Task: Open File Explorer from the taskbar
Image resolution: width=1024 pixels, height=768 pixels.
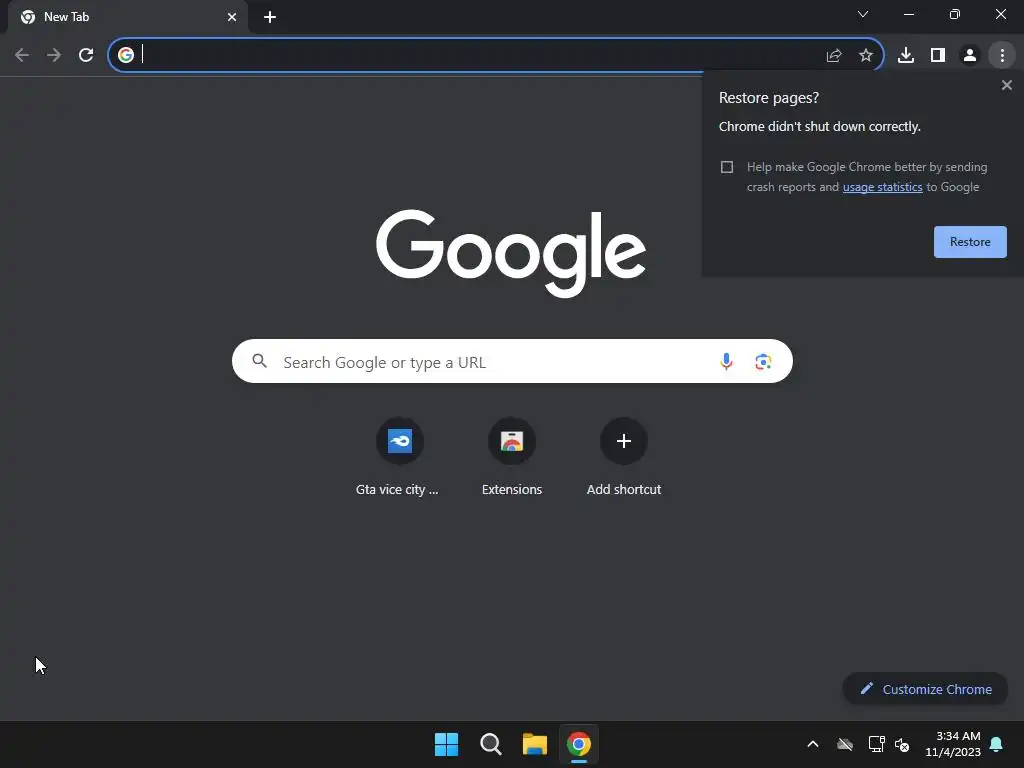Action: tap(534, 744)
